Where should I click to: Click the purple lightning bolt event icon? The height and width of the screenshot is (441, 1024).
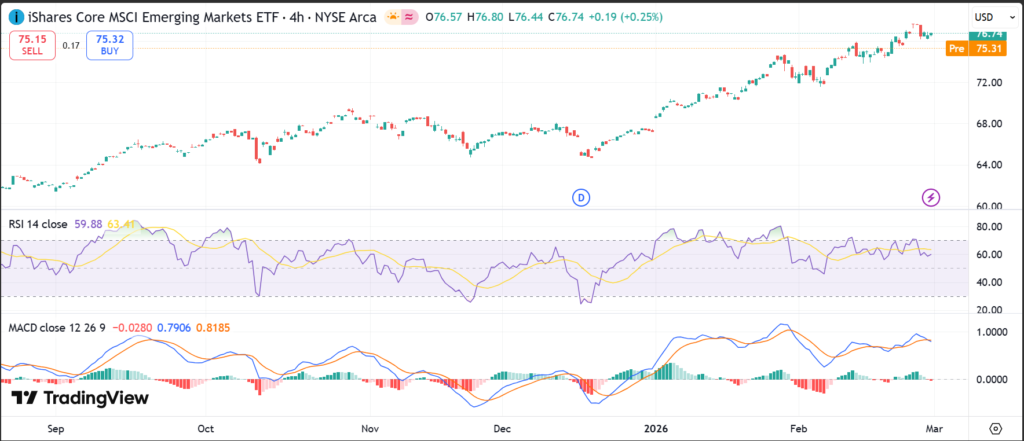point(931,197)
